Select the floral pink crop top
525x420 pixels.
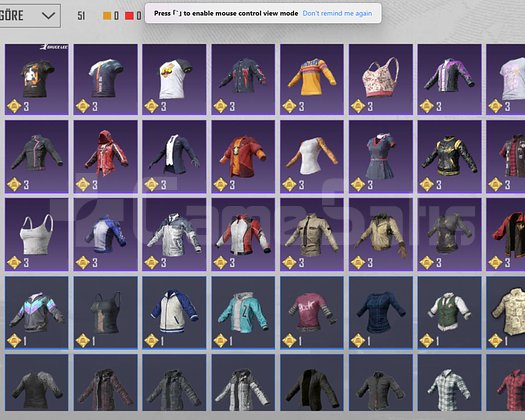(x=381, y=79)
